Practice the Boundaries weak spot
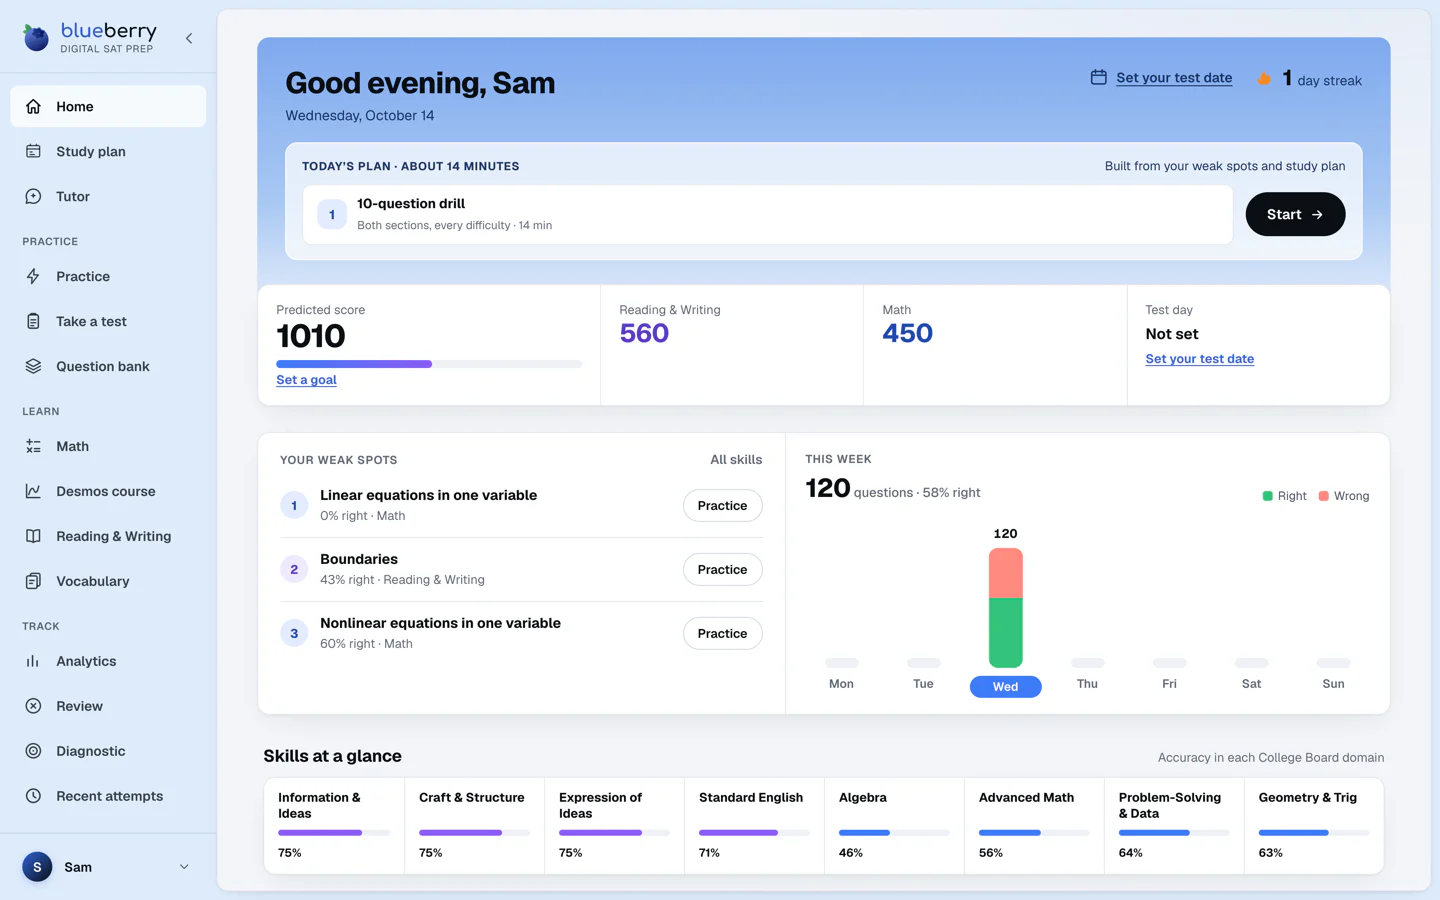Image resolution: width=1440 pixels, height=900 pixels. click(x=722, y=570)
